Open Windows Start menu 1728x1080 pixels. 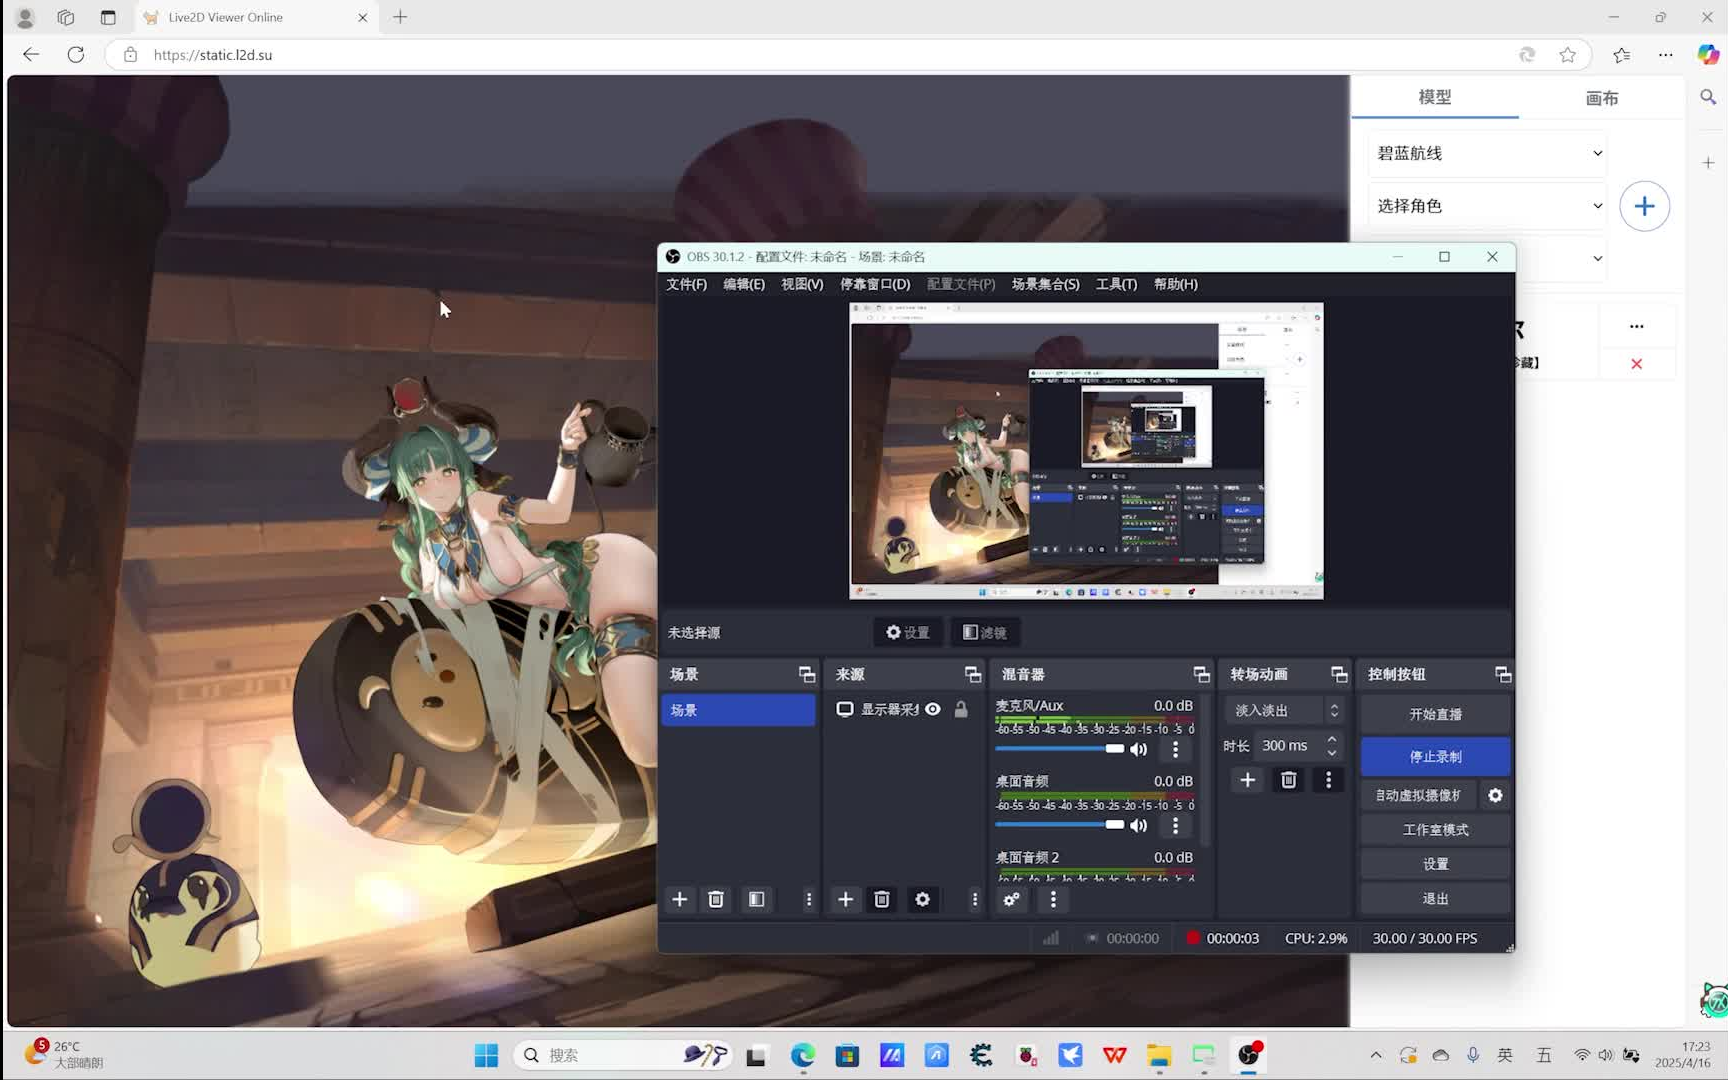486,1055
